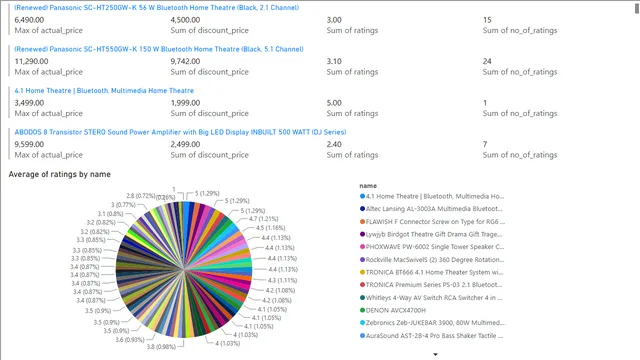Select the PHOXWAVE PW-6002 Tower Speaker legend entry
The image size is (640, 360).
click(x=432, y=247)
